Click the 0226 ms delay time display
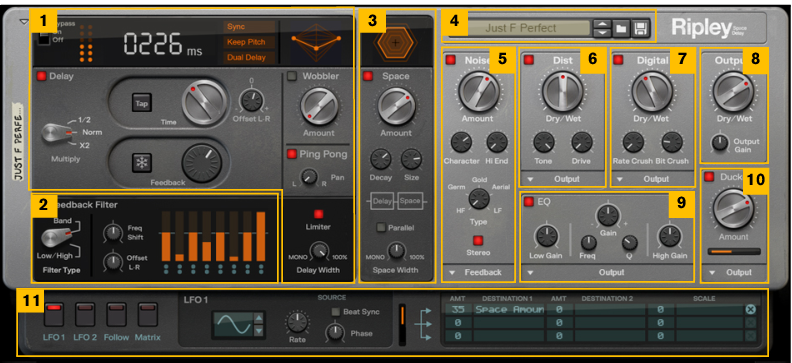Viewport: 792px width, 363px height. click(x=163, y=44)
